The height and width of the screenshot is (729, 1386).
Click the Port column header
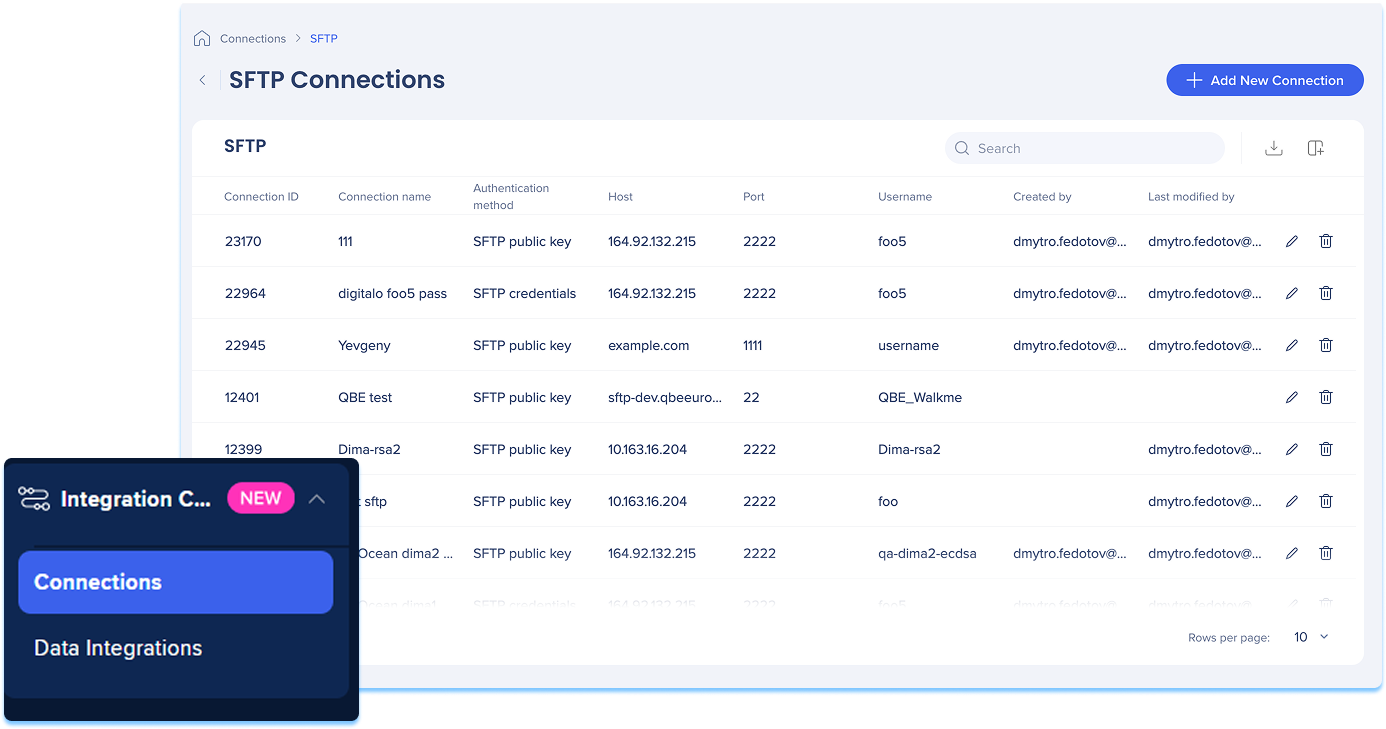[754, 197]
